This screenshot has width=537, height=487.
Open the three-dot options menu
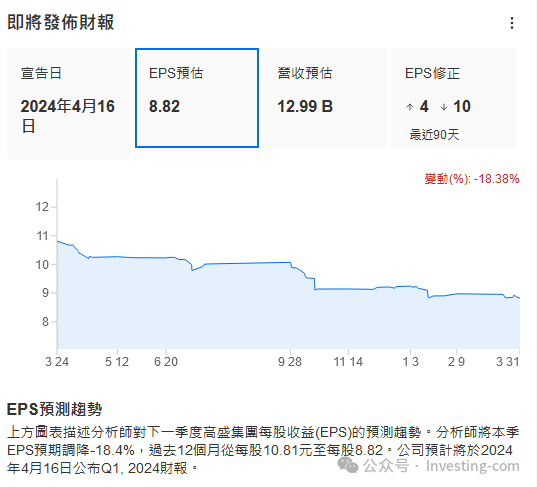point(512,23)
